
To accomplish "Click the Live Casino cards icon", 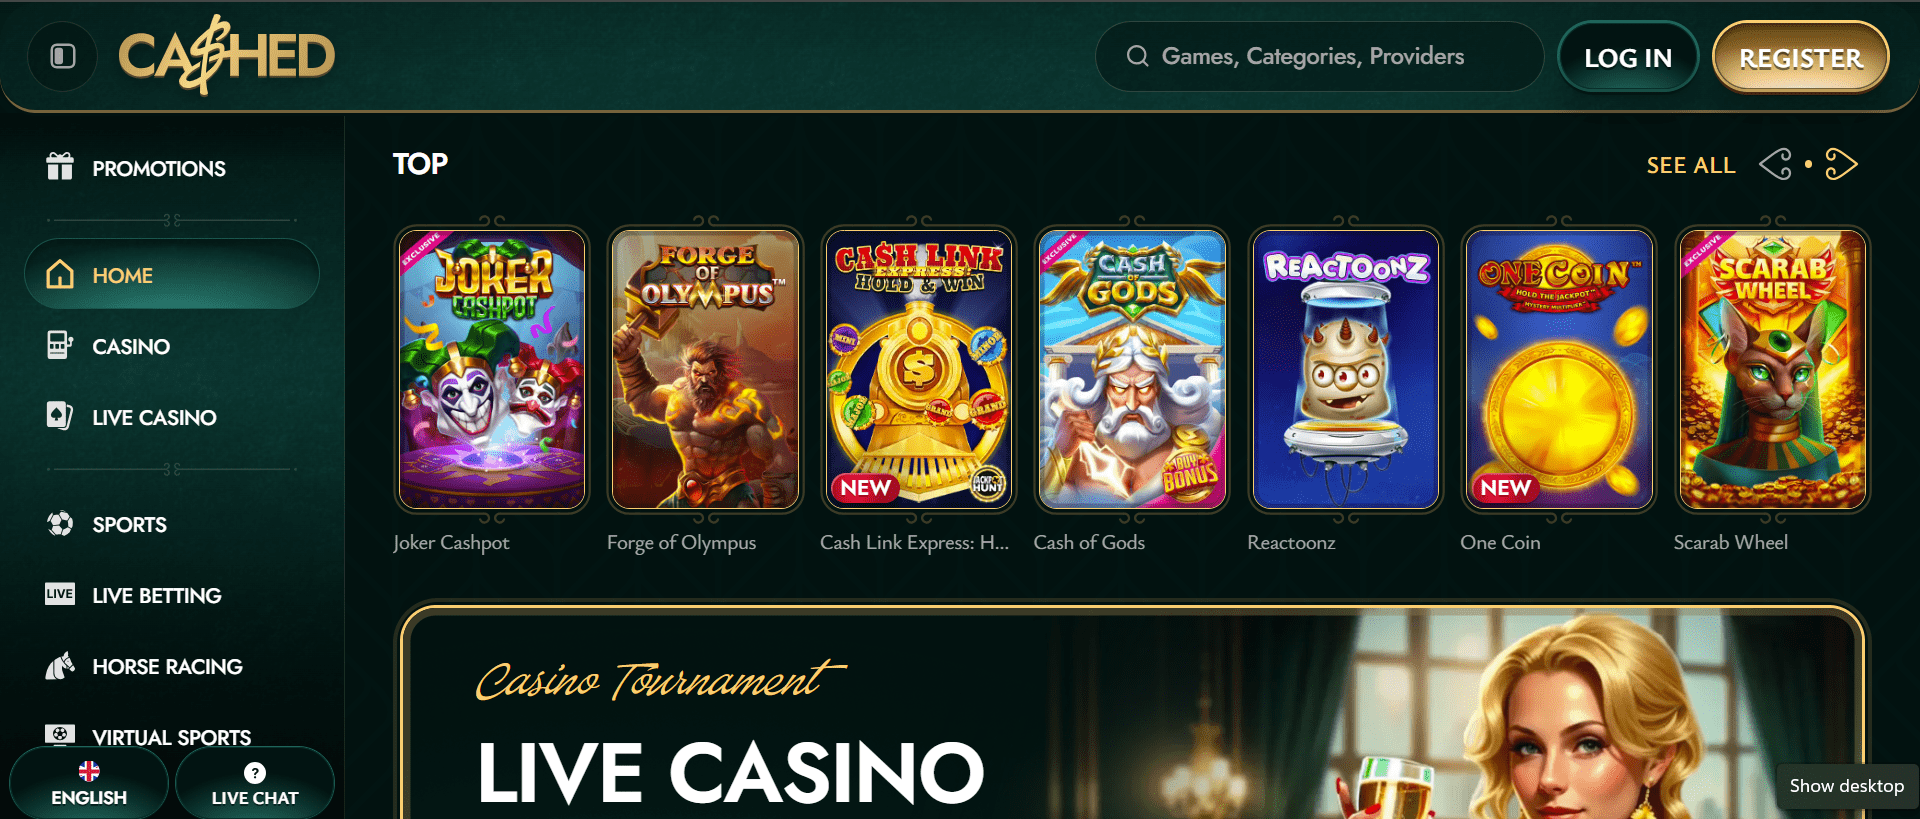I will point(60,416).
